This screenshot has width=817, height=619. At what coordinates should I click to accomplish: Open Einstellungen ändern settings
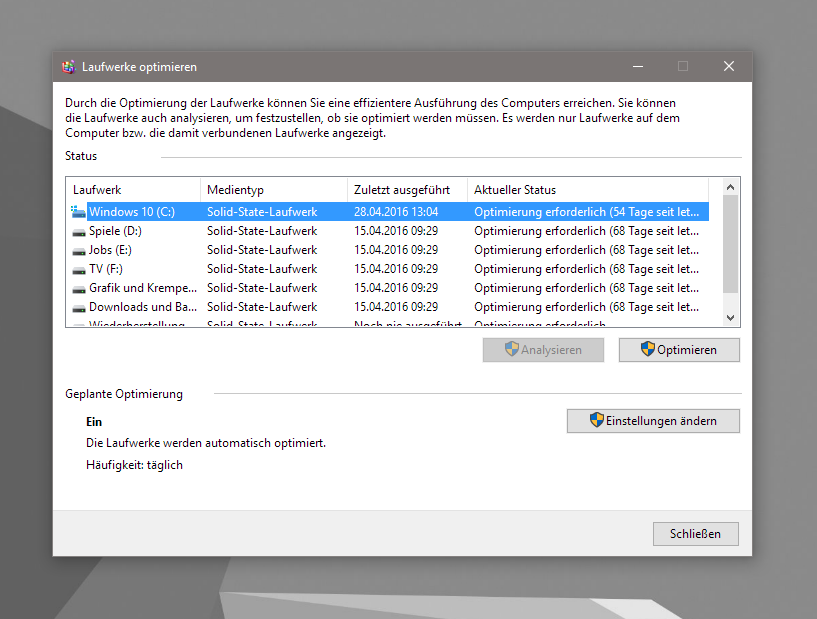(653, 420)
